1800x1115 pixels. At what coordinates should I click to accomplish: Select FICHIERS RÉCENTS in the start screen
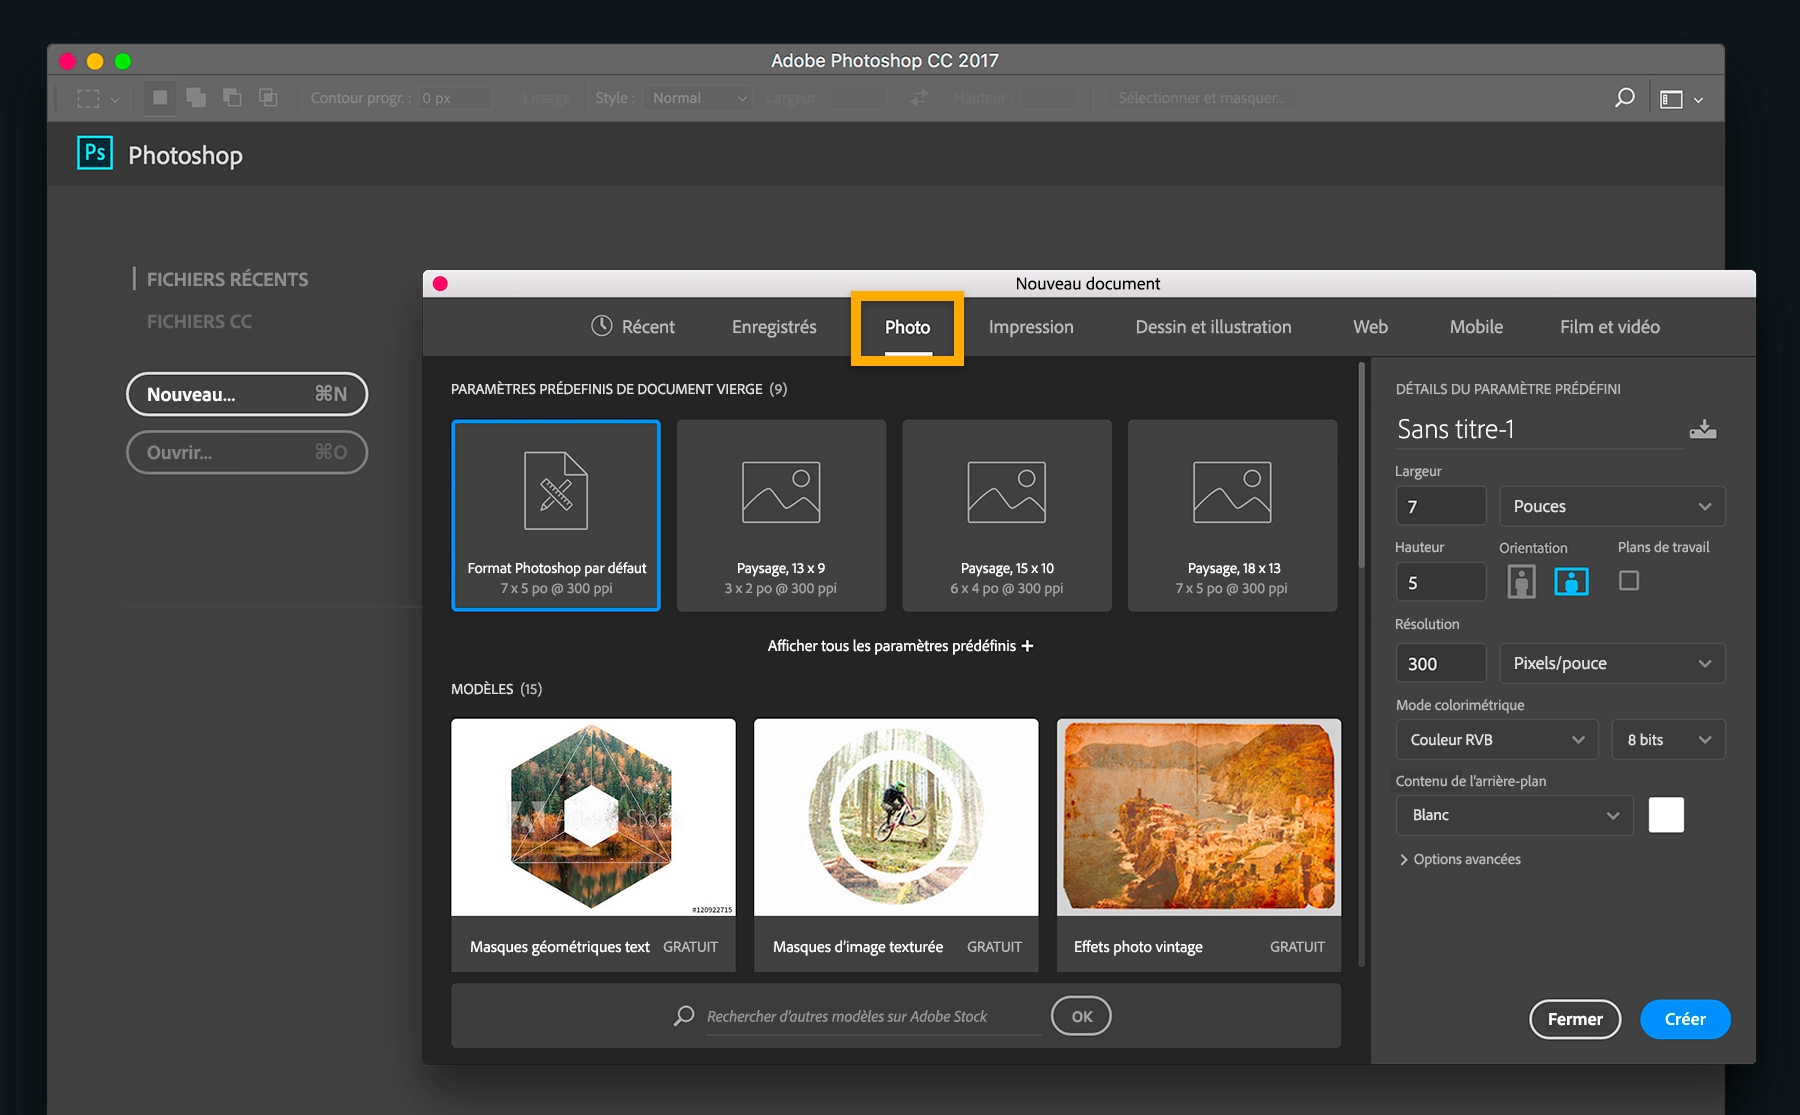227,279
